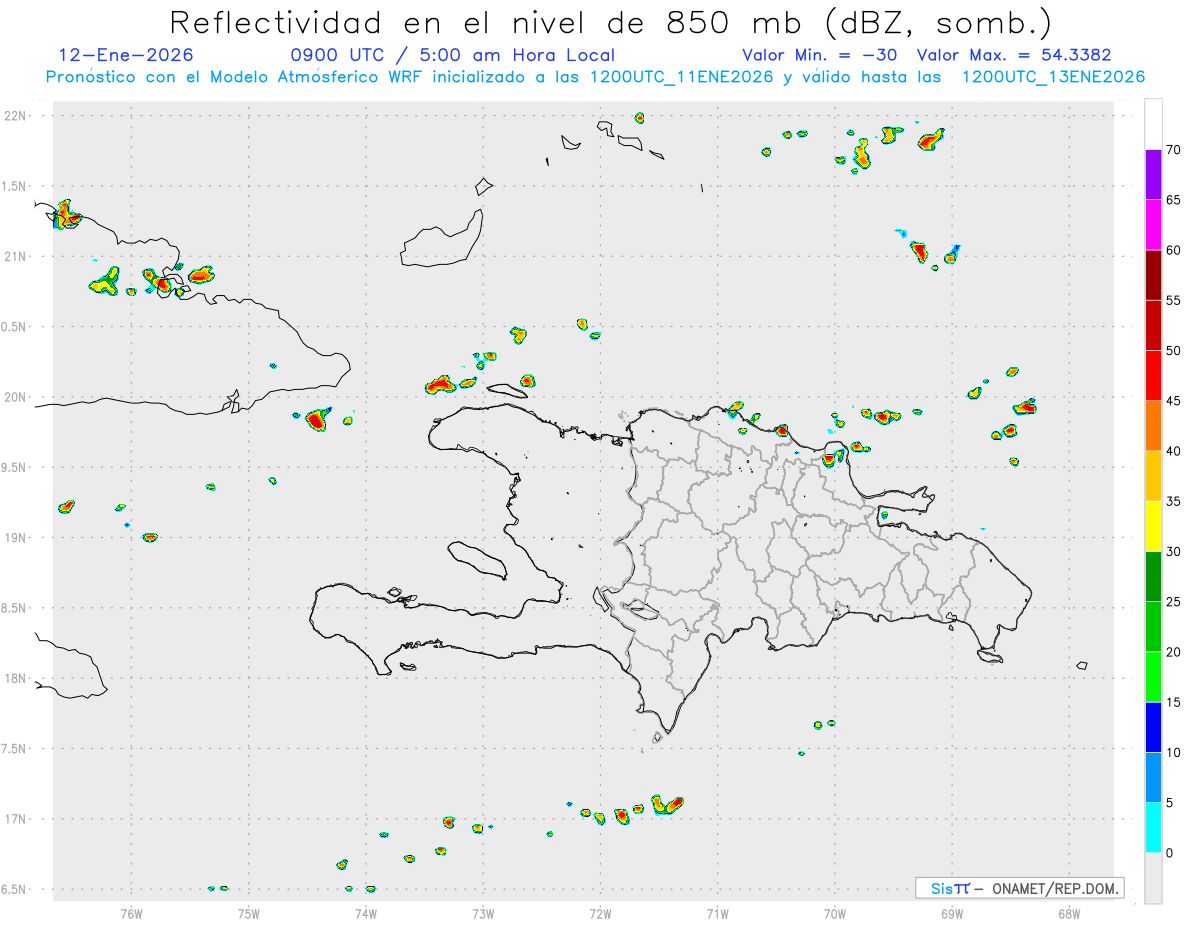
Task: Click the "ONAMET/REP.DOM." credit label
Action: coord(1055,888)
